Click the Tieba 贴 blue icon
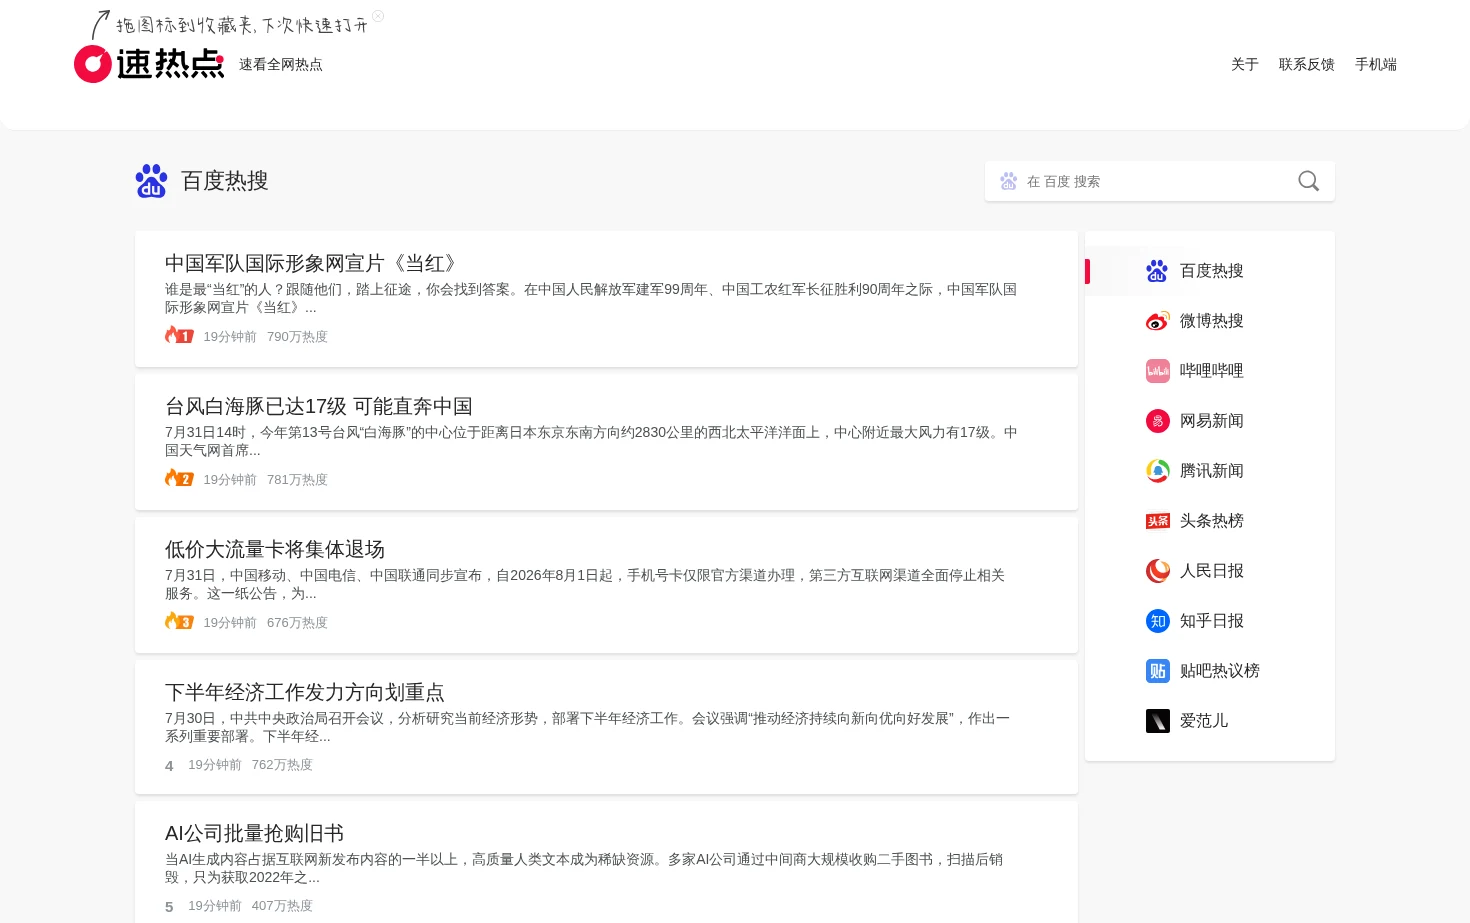Image resolution: width=1470 pixels, height=923 pixels. click(1157, 671)
